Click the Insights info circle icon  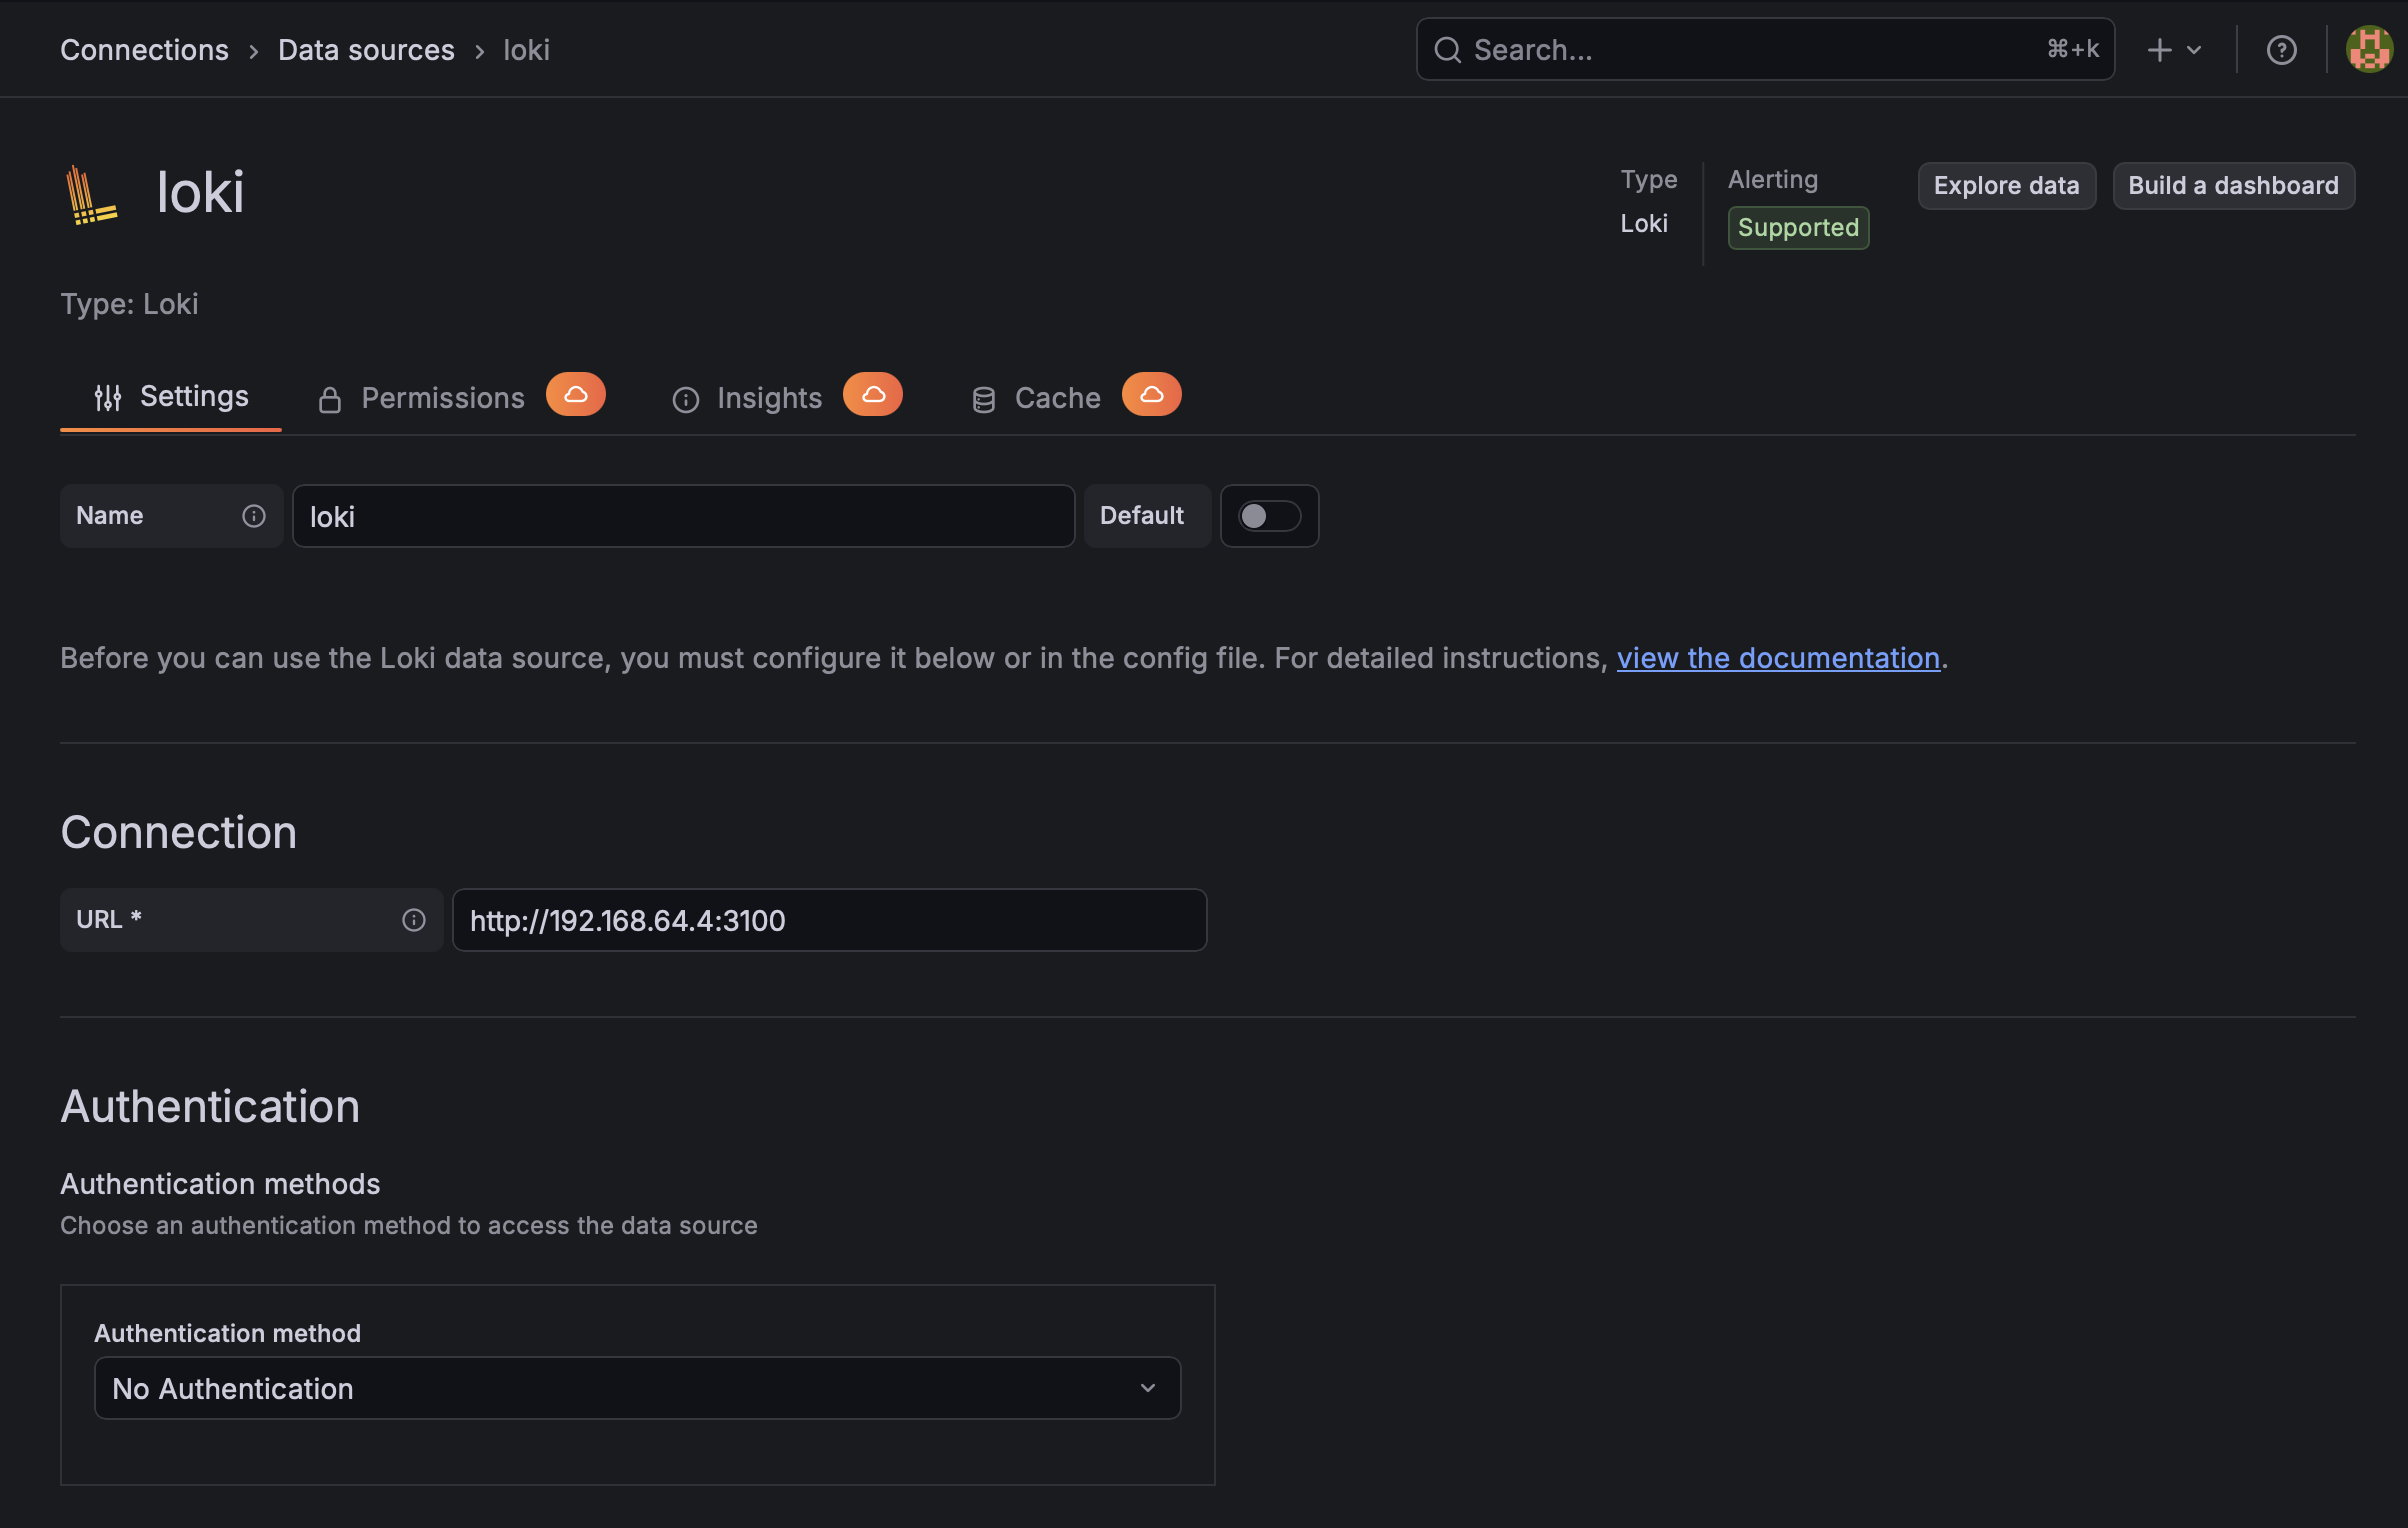(686, 400)
